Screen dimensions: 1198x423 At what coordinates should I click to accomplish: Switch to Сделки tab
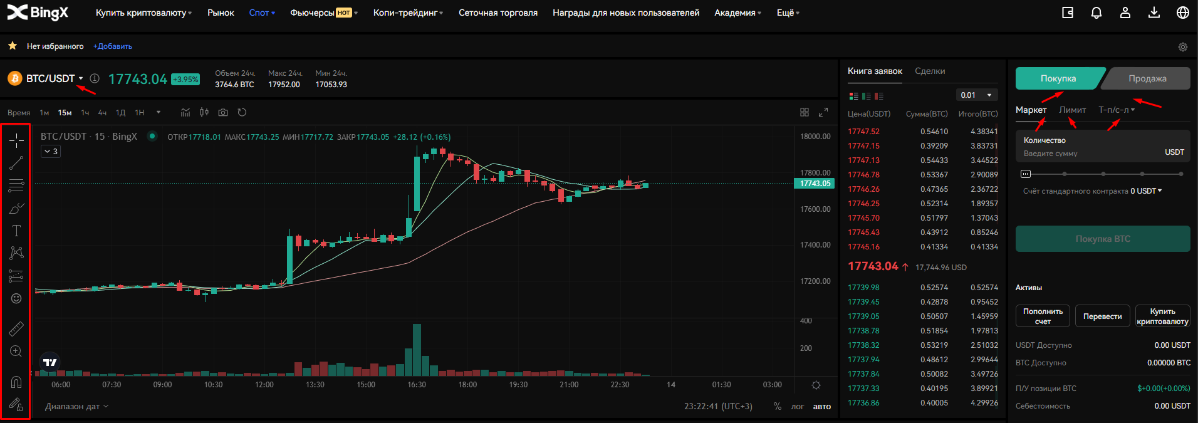[930, 71]
